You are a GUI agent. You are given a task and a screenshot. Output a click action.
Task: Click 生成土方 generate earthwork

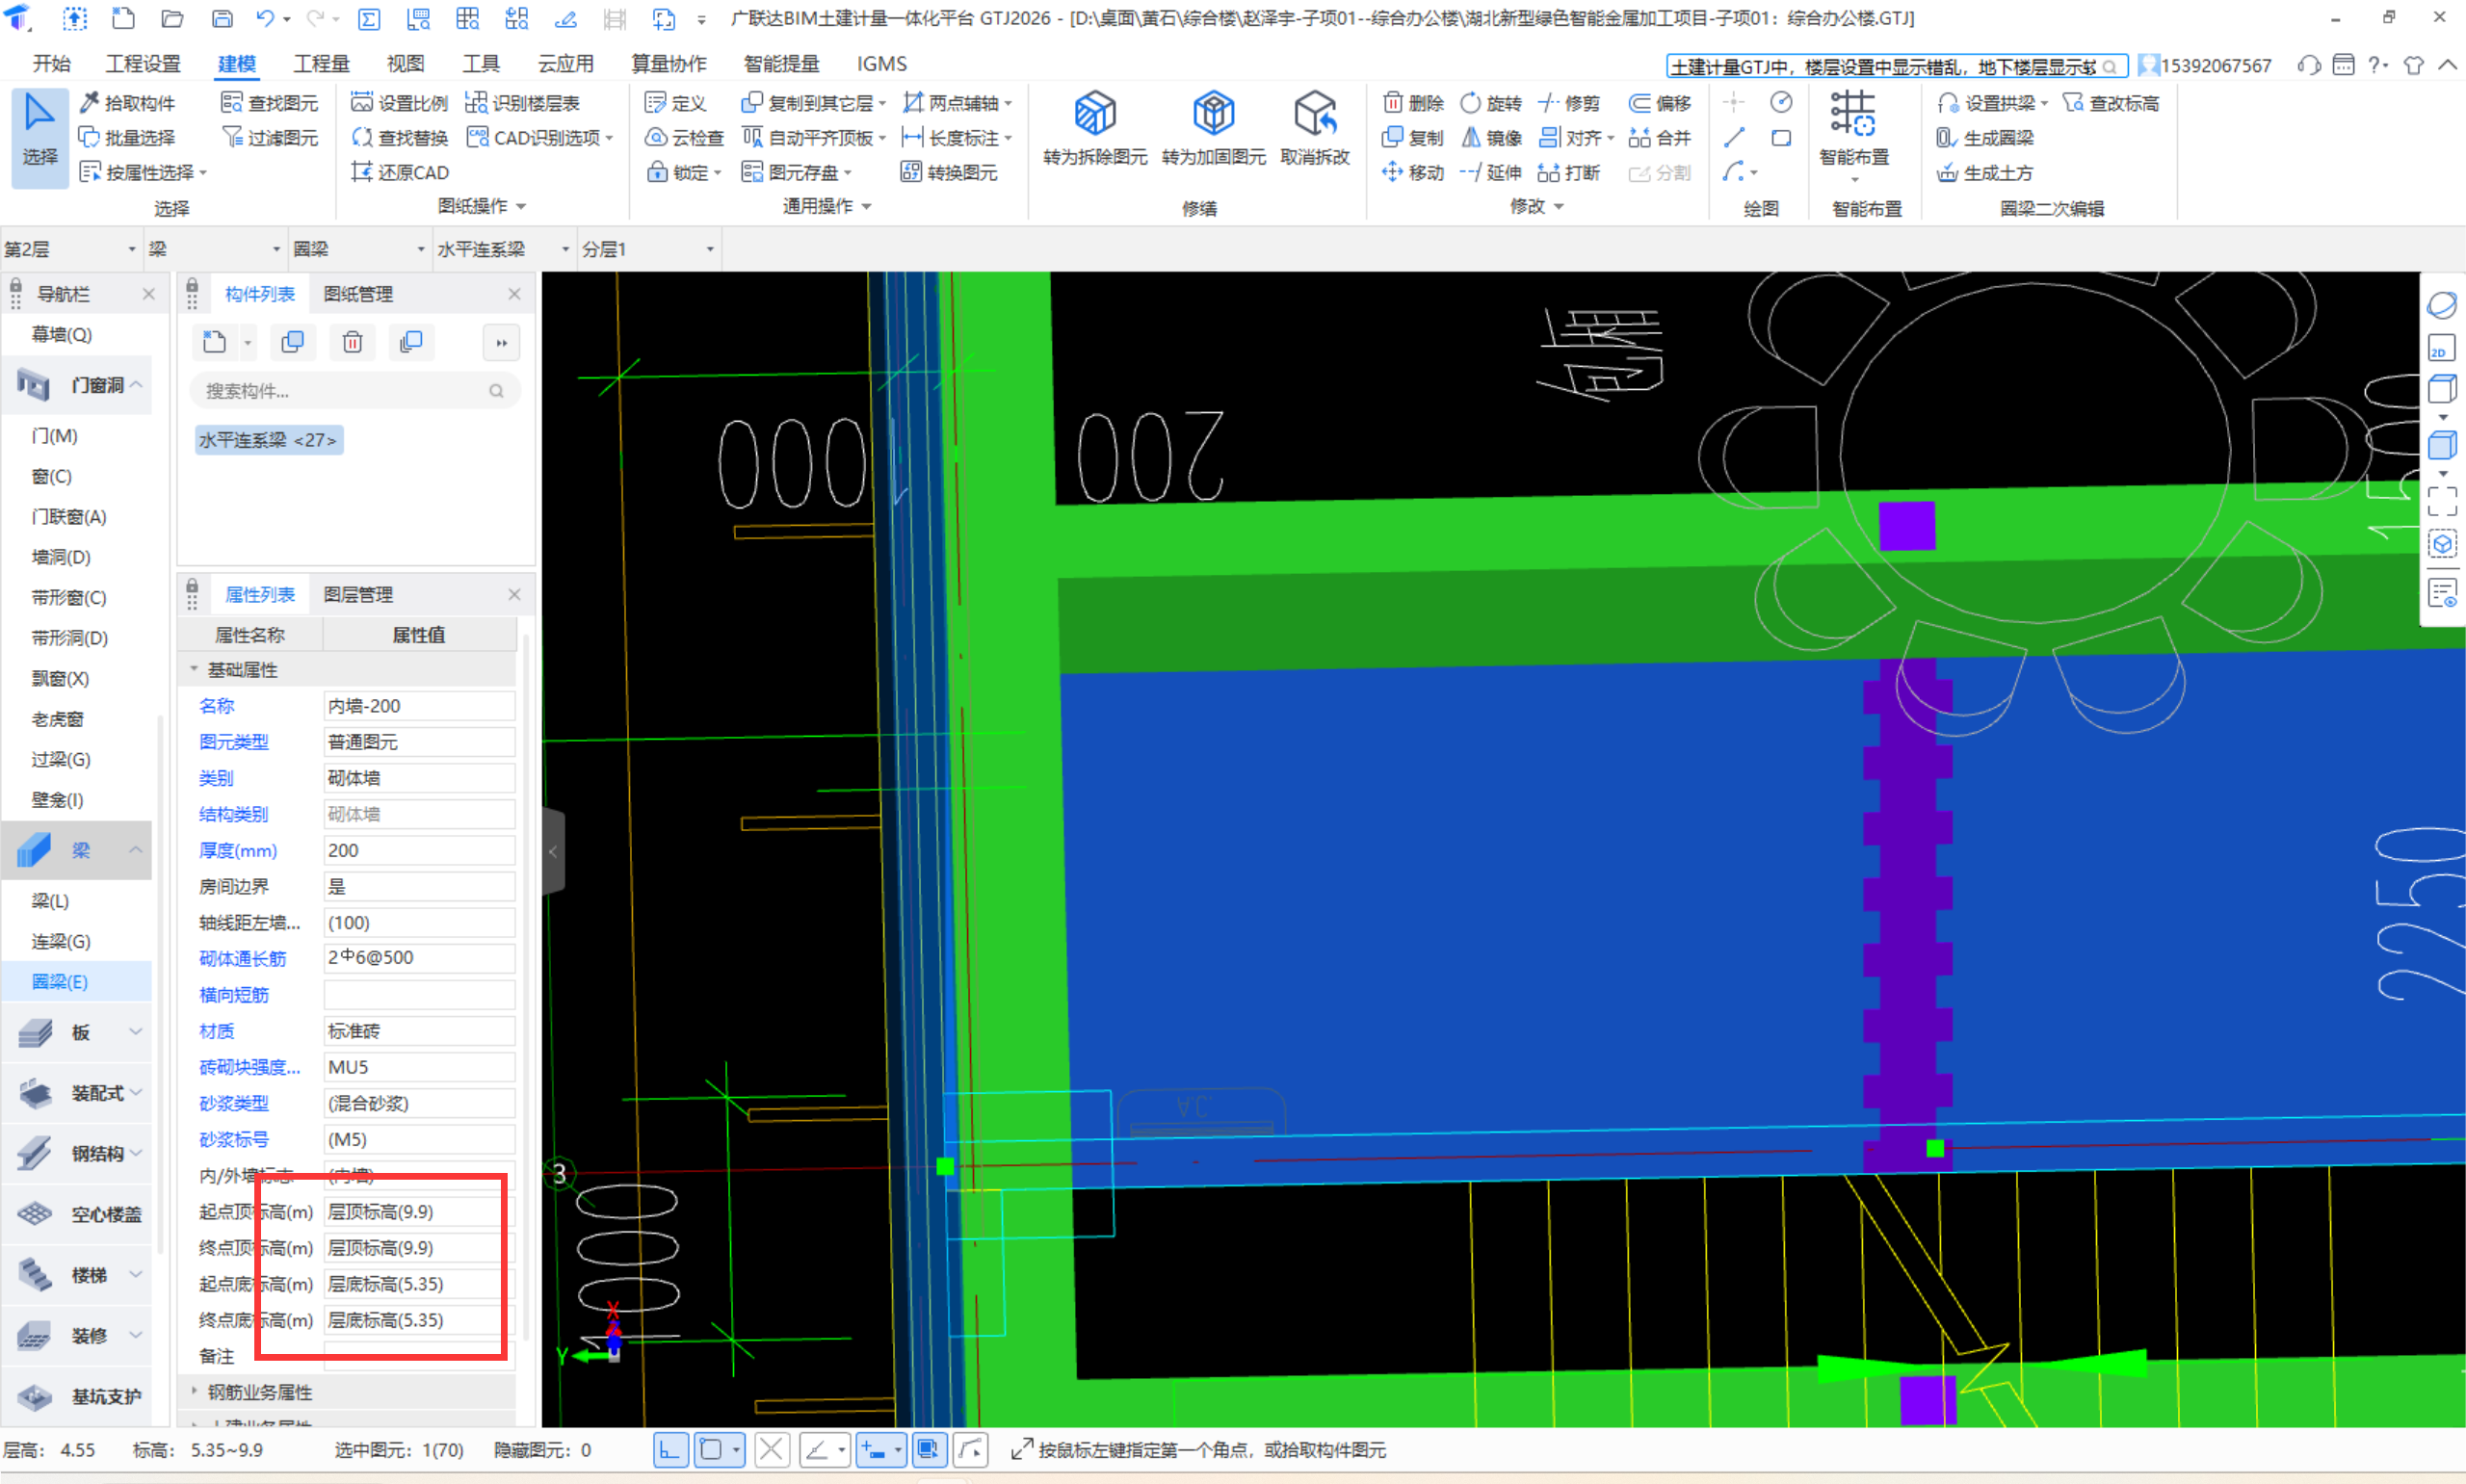pos(1985,173)
